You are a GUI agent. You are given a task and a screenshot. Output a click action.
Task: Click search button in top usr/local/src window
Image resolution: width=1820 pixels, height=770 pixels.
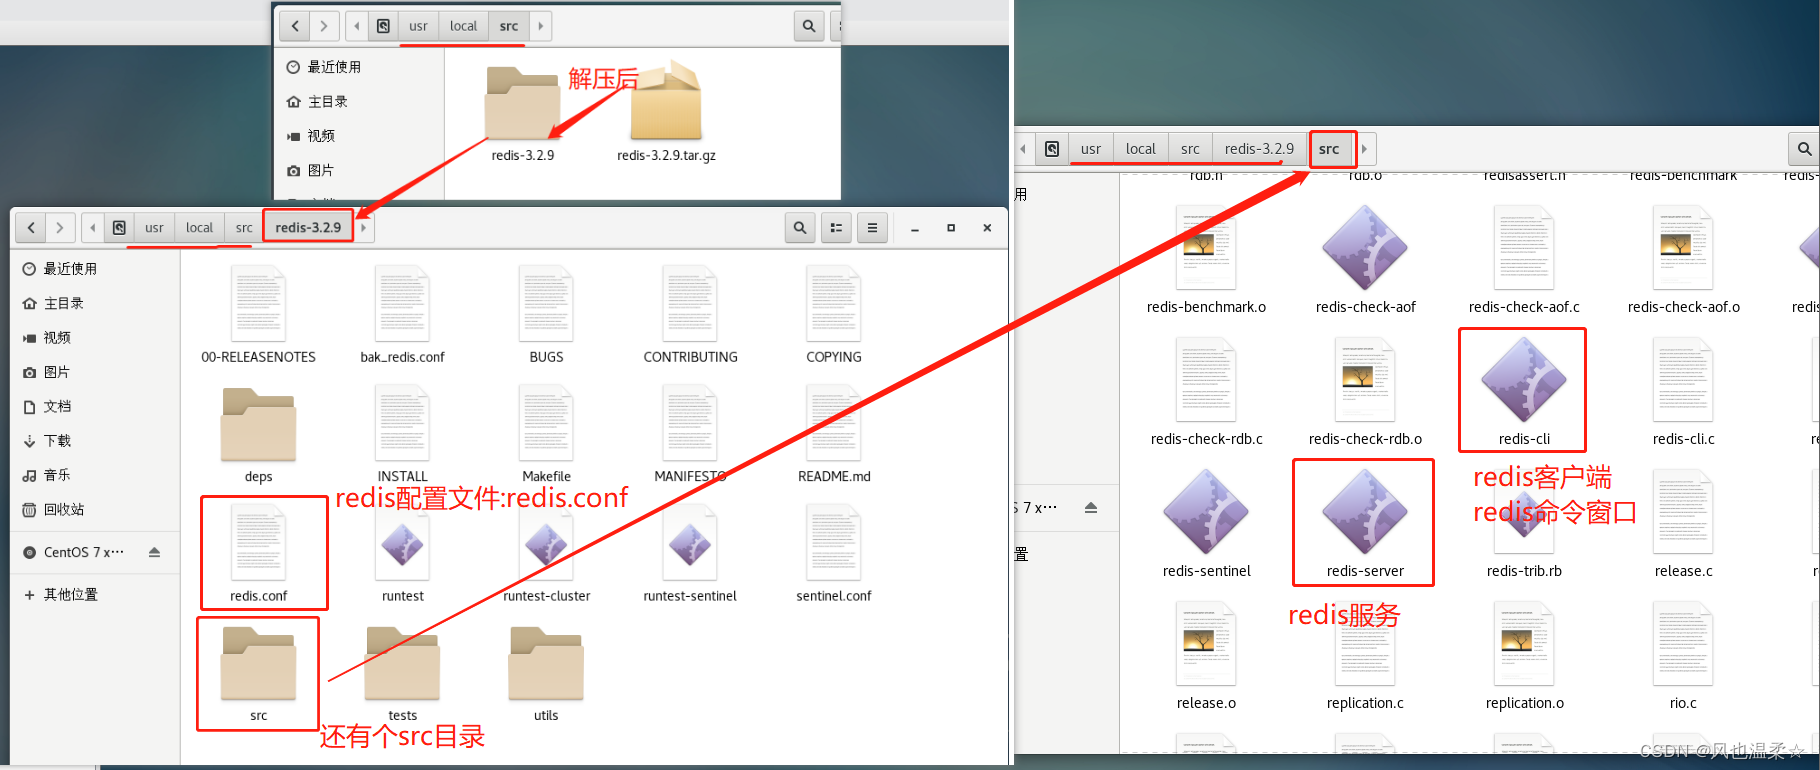809,26
